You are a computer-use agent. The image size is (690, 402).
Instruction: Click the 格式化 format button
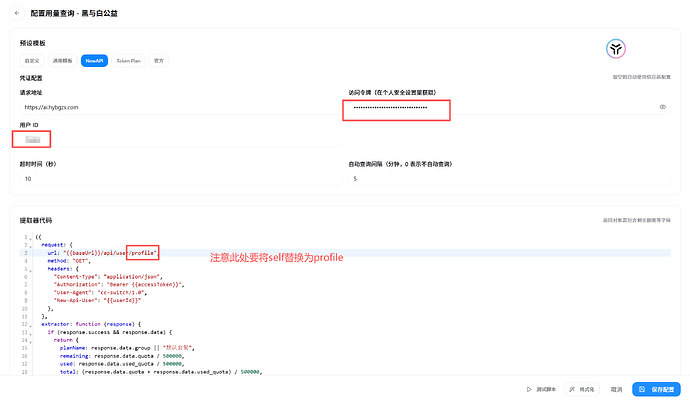[x=582, y=389]
